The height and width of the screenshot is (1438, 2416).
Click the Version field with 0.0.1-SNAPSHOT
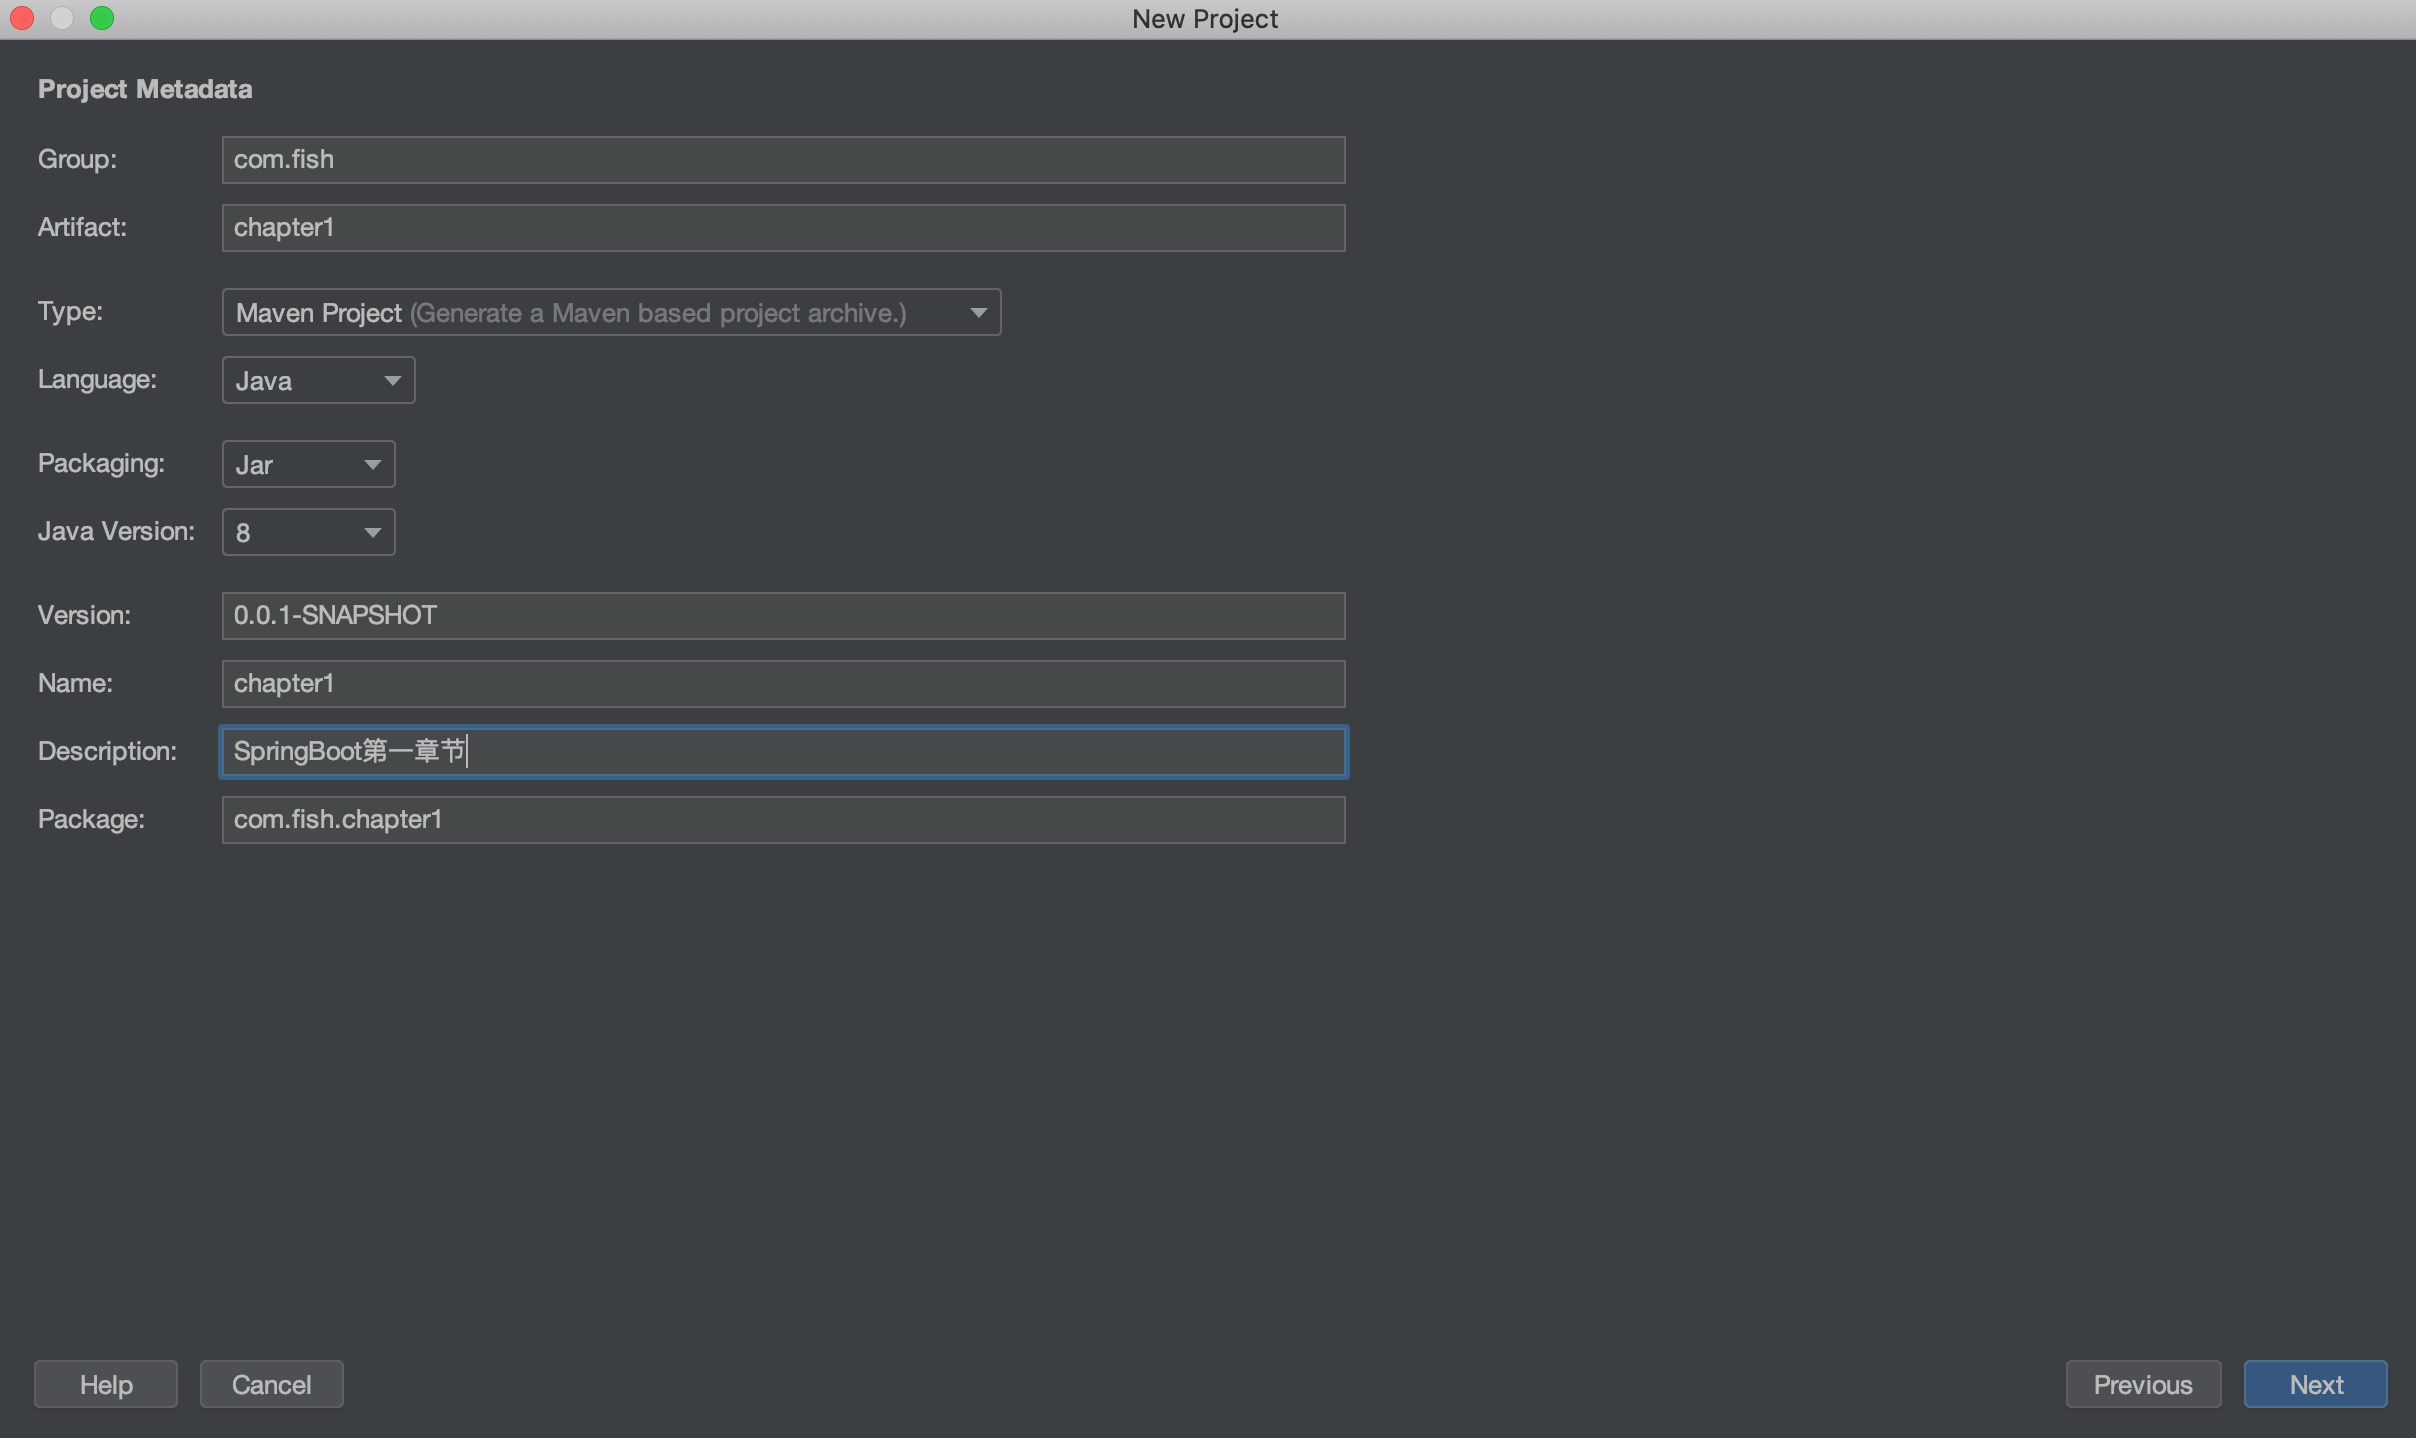pos(782,616)
